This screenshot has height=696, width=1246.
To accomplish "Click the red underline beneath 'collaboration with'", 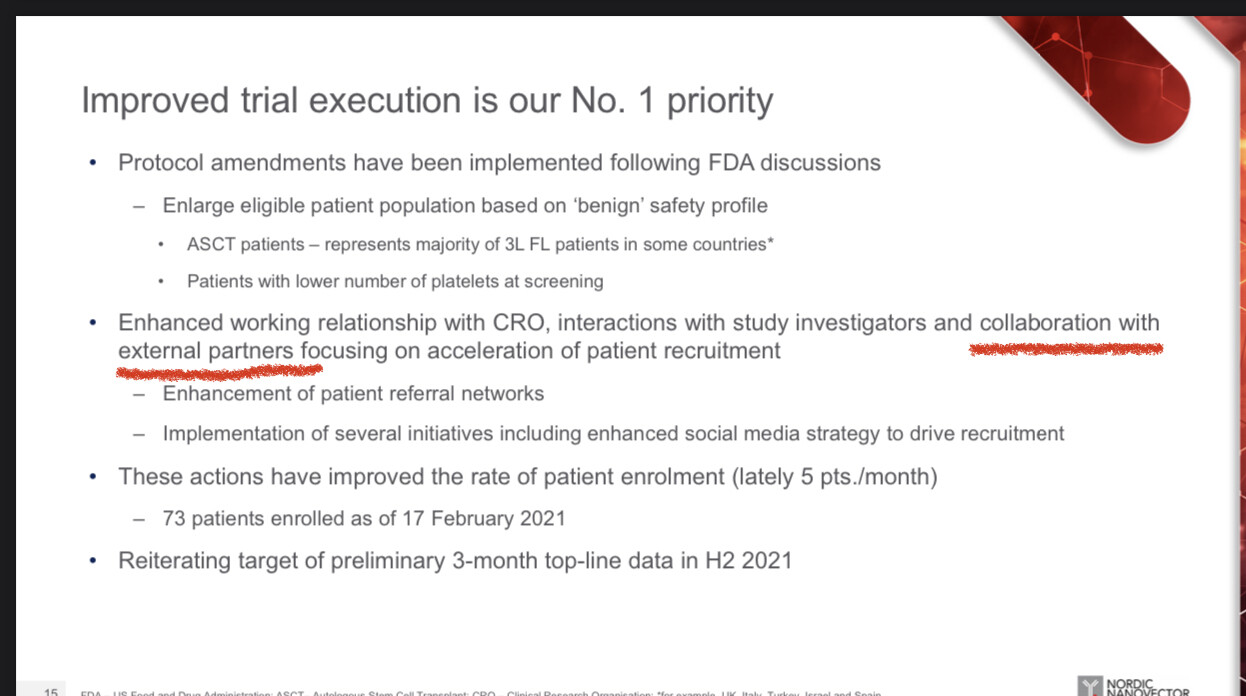I will click(1065, 349).
